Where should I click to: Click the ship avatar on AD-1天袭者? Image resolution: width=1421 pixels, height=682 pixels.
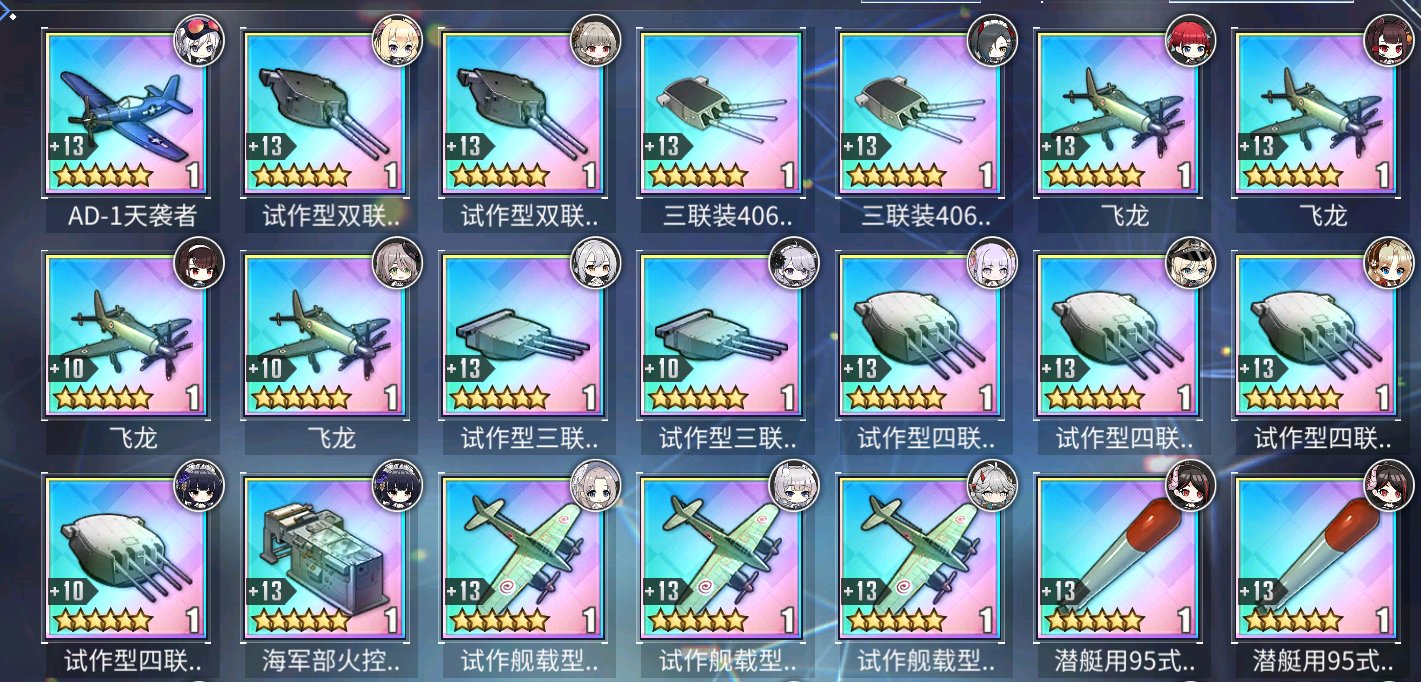199,41
